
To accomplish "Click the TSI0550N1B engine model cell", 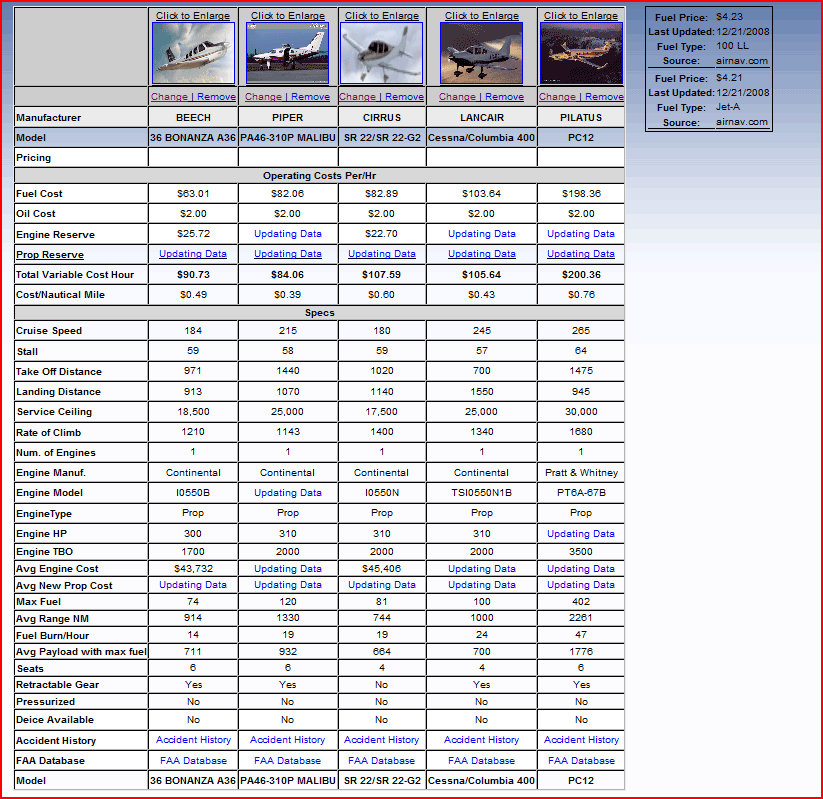I will tap(481, 492).
